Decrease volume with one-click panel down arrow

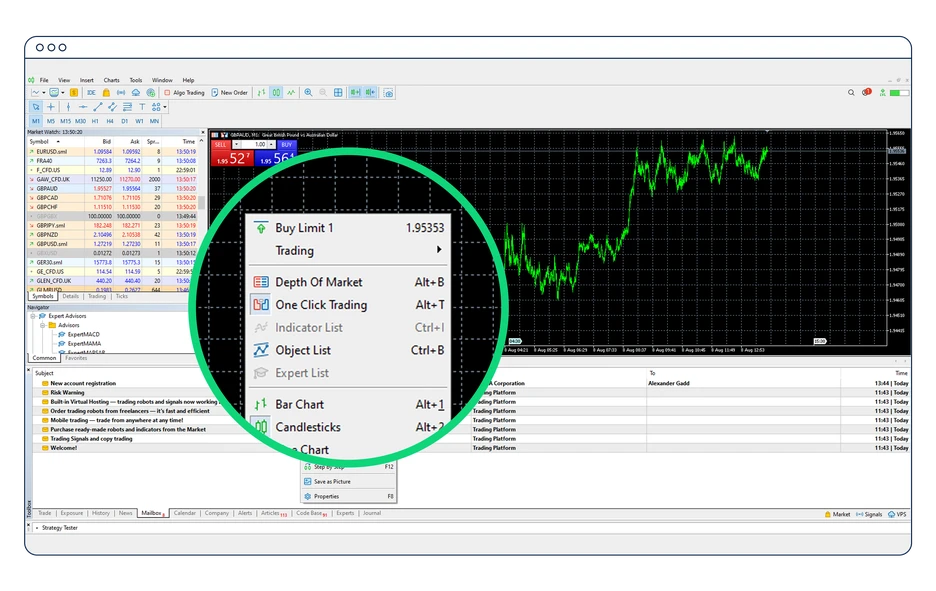(236, 144)
